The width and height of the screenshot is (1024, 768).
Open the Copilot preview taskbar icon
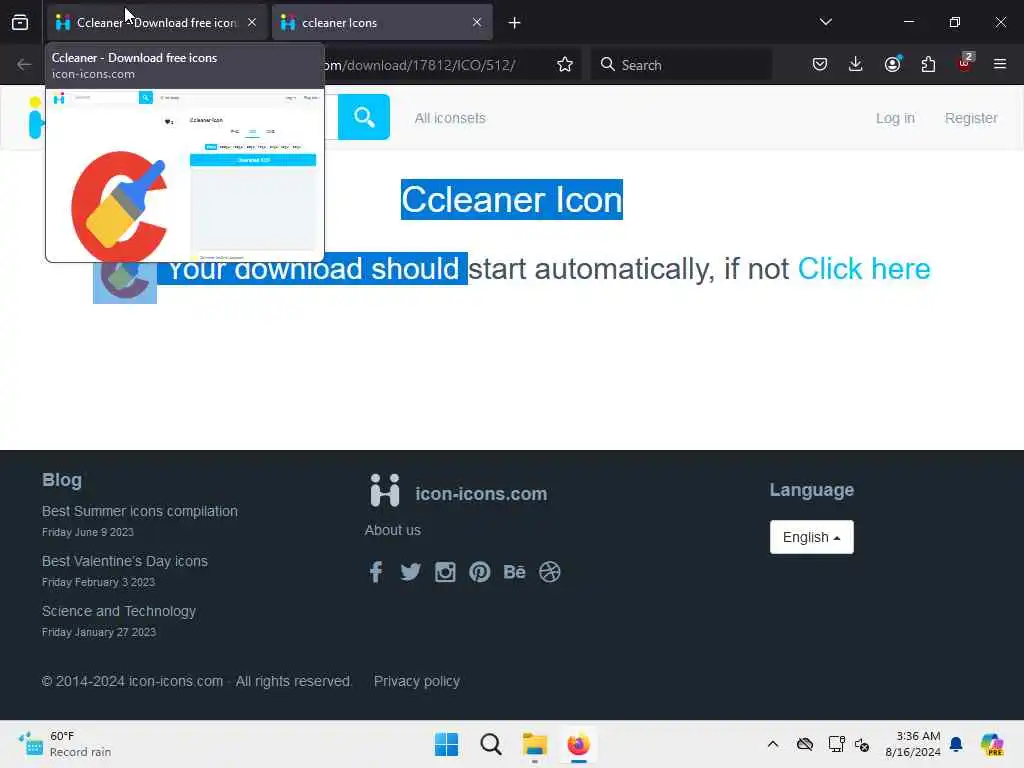click(x=992, y=744)
